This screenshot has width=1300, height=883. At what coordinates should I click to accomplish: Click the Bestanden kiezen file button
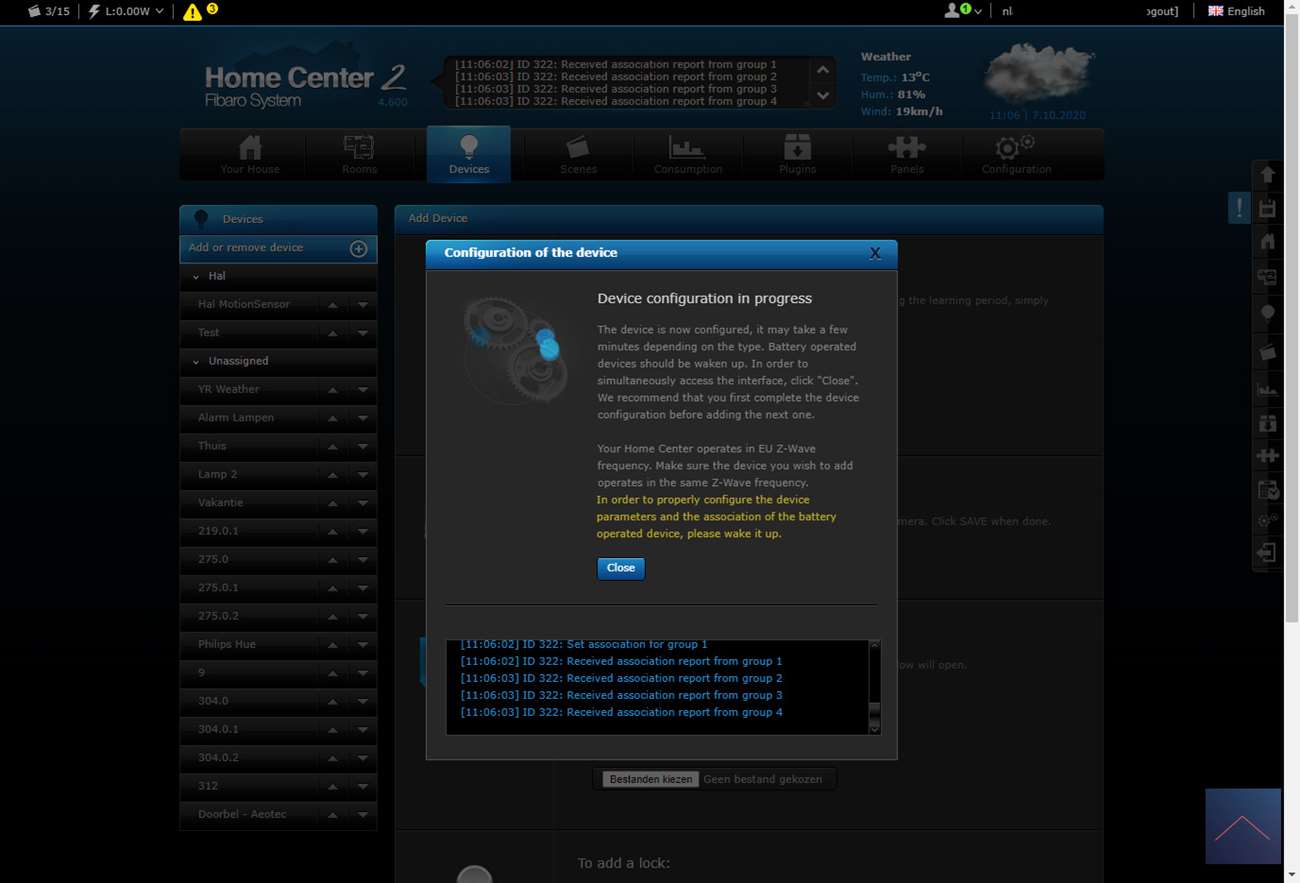[650, 779]
